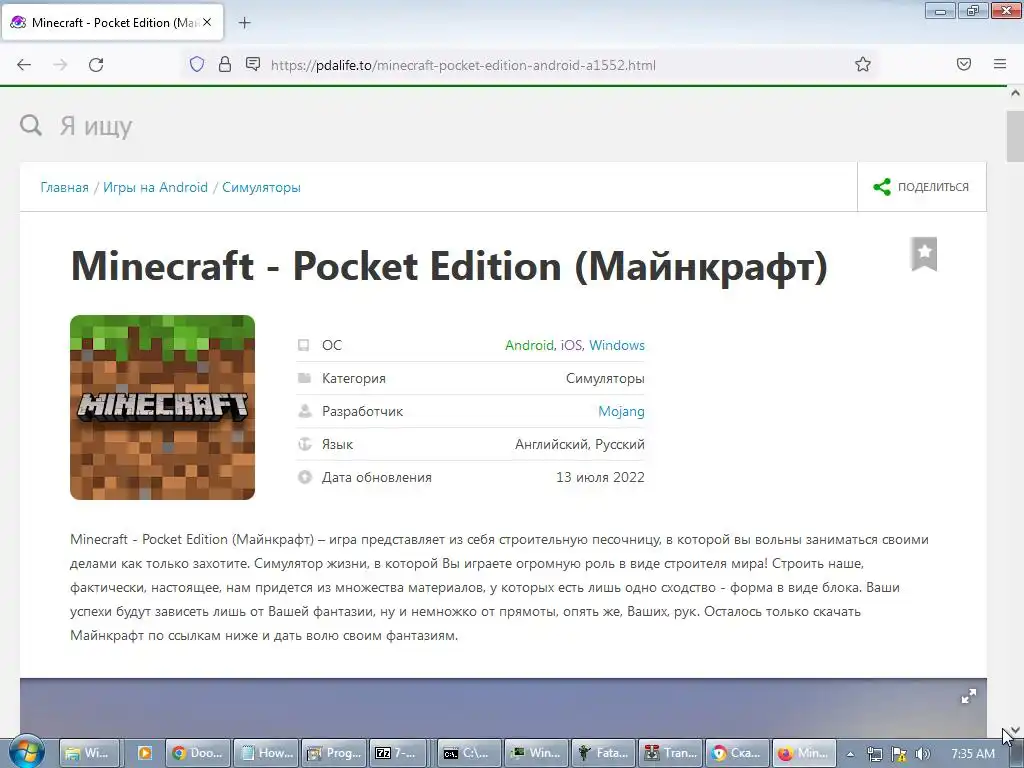Open the Mojang developer link
Screen dimensions: 1024x768
point(621,411)
